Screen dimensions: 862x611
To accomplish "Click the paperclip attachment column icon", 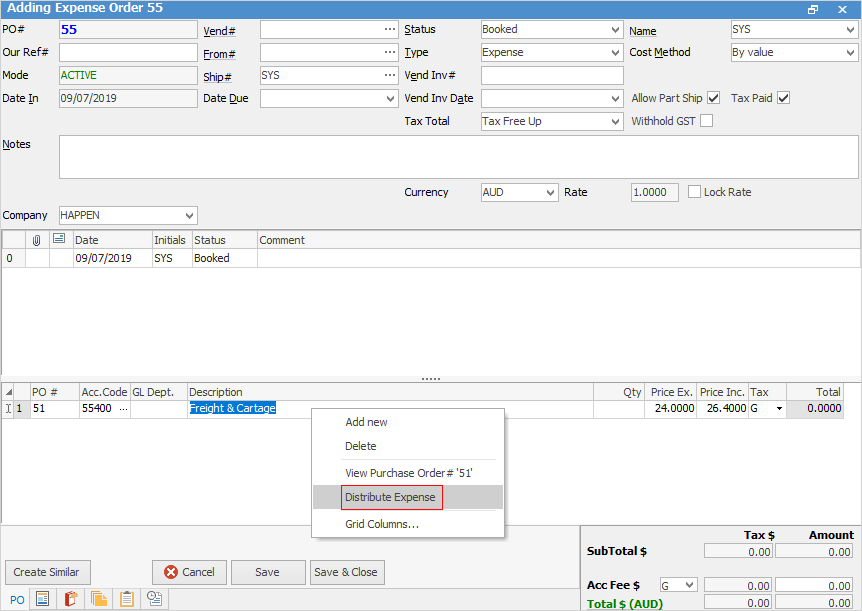I will (37, 240).
